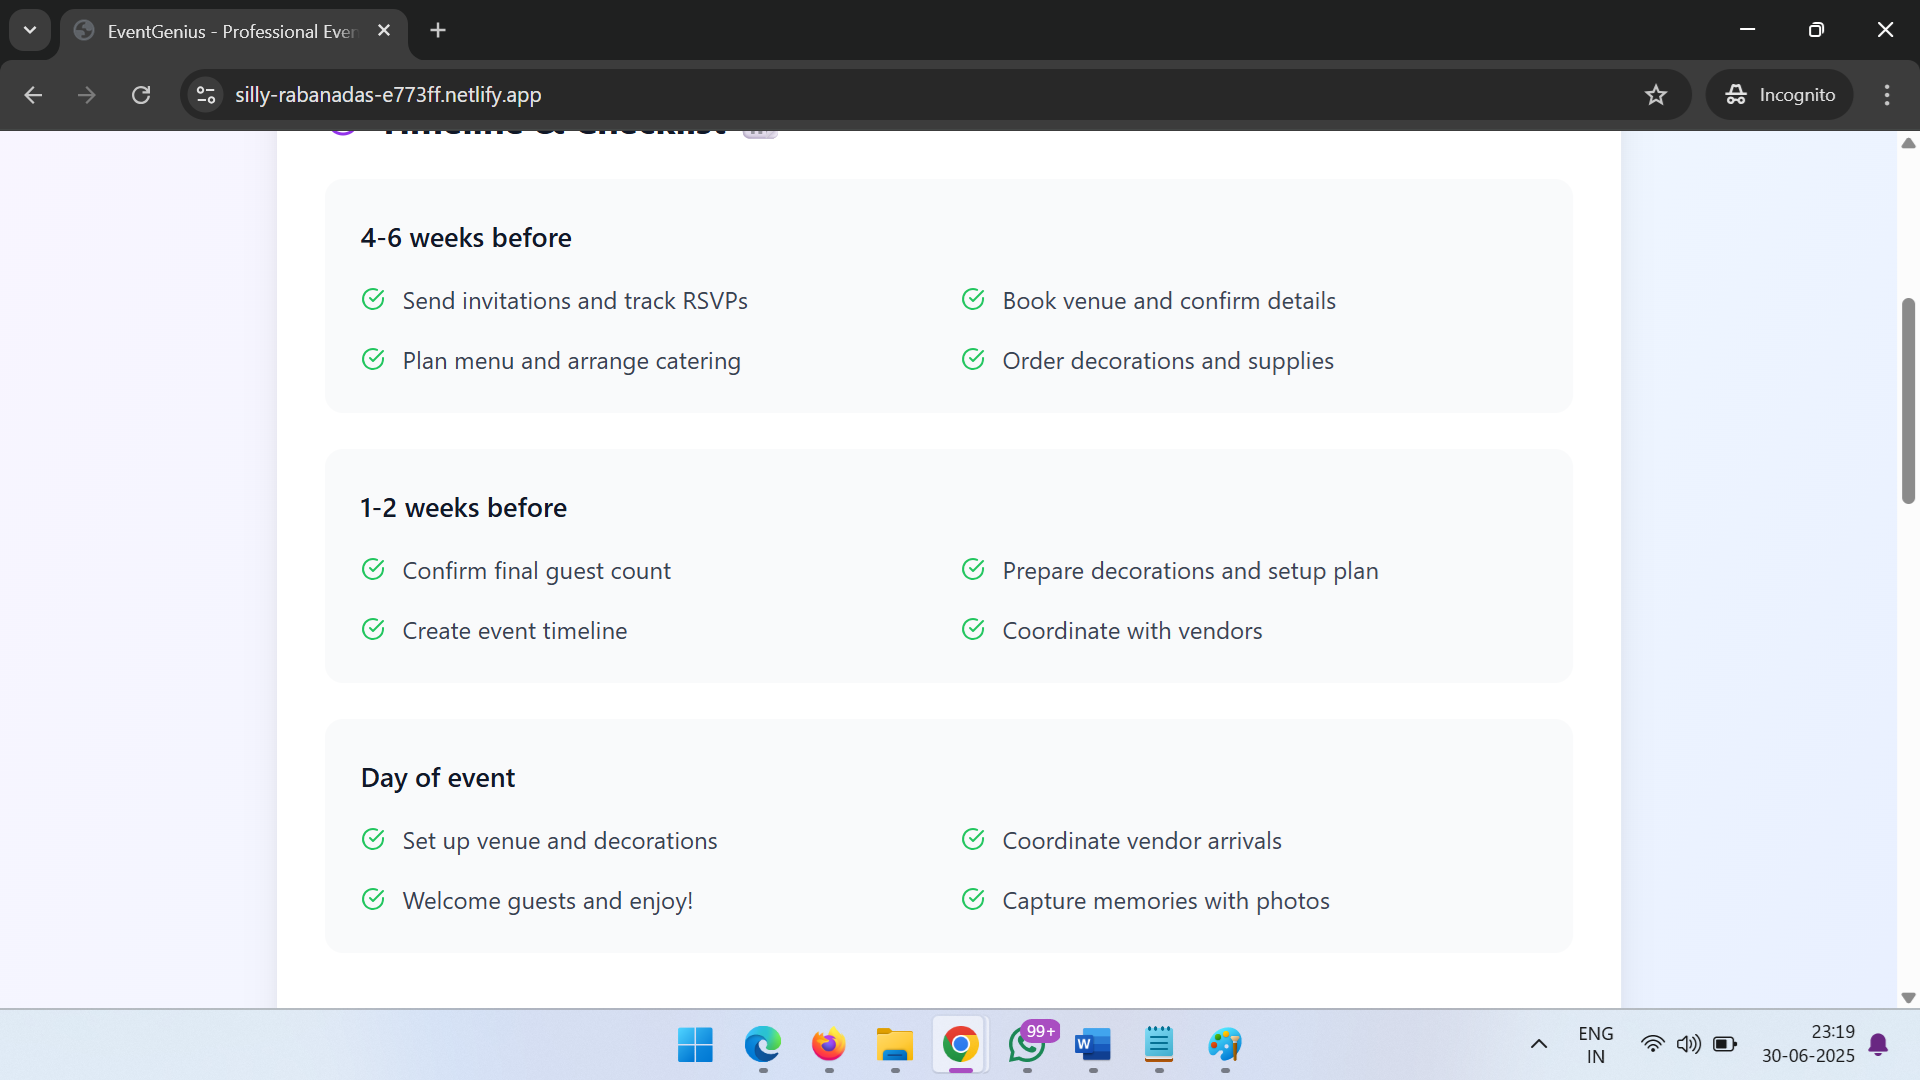Check the Send invitations and track RSVPs item
1920x1080 pixels.
point(373,300)
